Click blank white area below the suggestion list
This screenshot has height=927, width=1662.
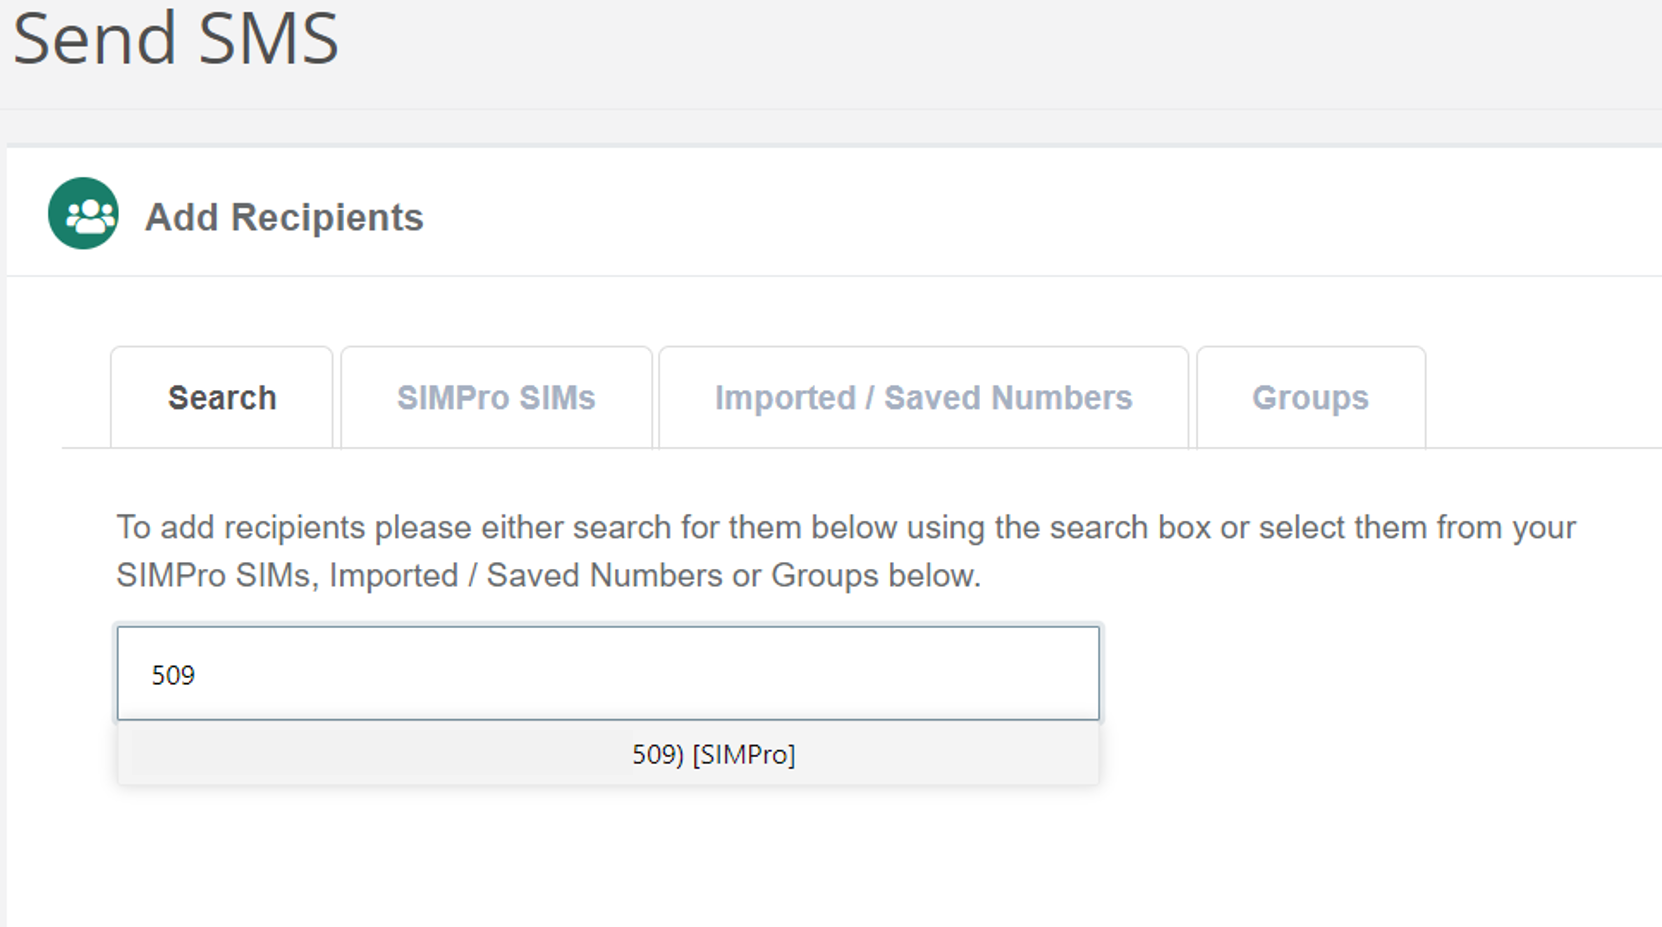pyautogui.click(x=600, y=860)
